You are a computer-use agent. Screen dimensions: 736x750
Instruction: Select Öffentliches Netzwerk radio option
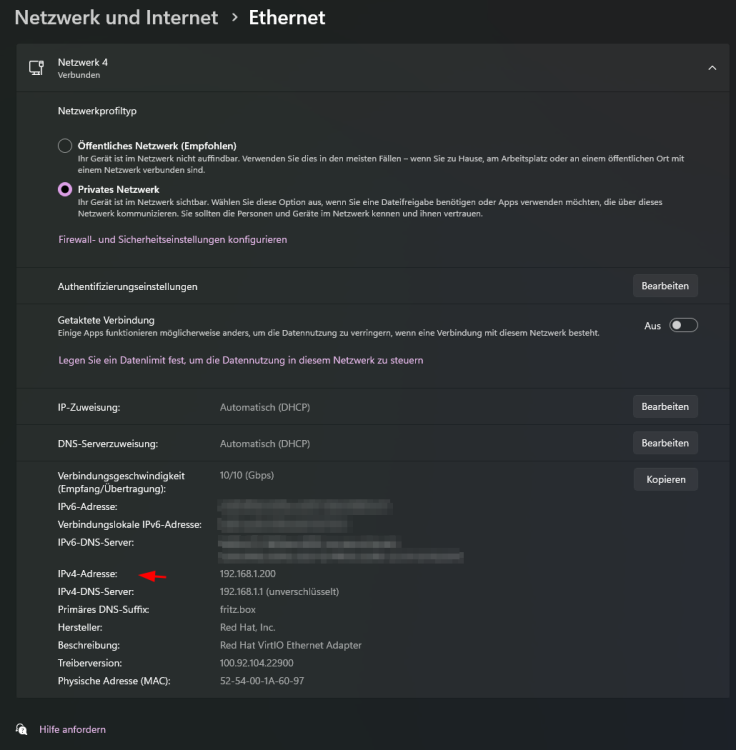65,145
